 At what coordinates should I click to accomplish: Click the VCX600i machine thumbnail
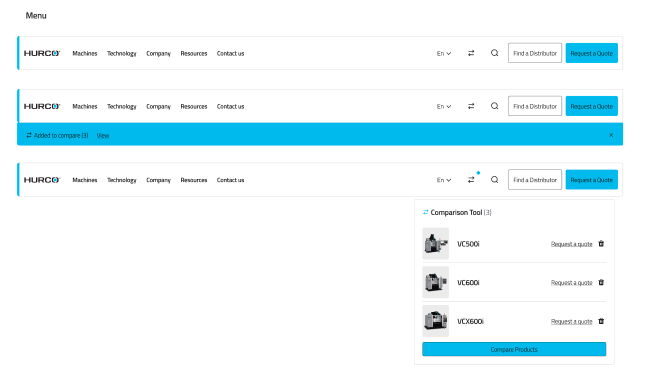coord(435,321)
